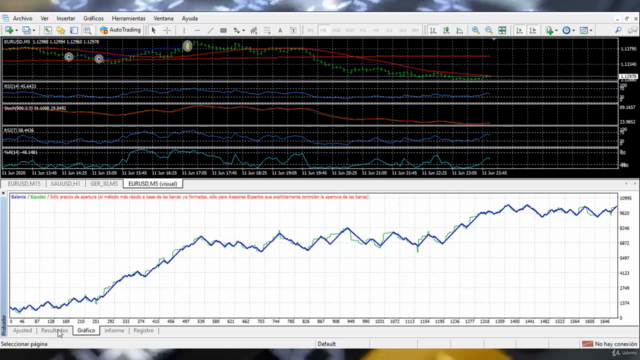The height and width of the screenshot is (360, 640).
Task: Open the Gráficos menu
Action: point(93,18)
